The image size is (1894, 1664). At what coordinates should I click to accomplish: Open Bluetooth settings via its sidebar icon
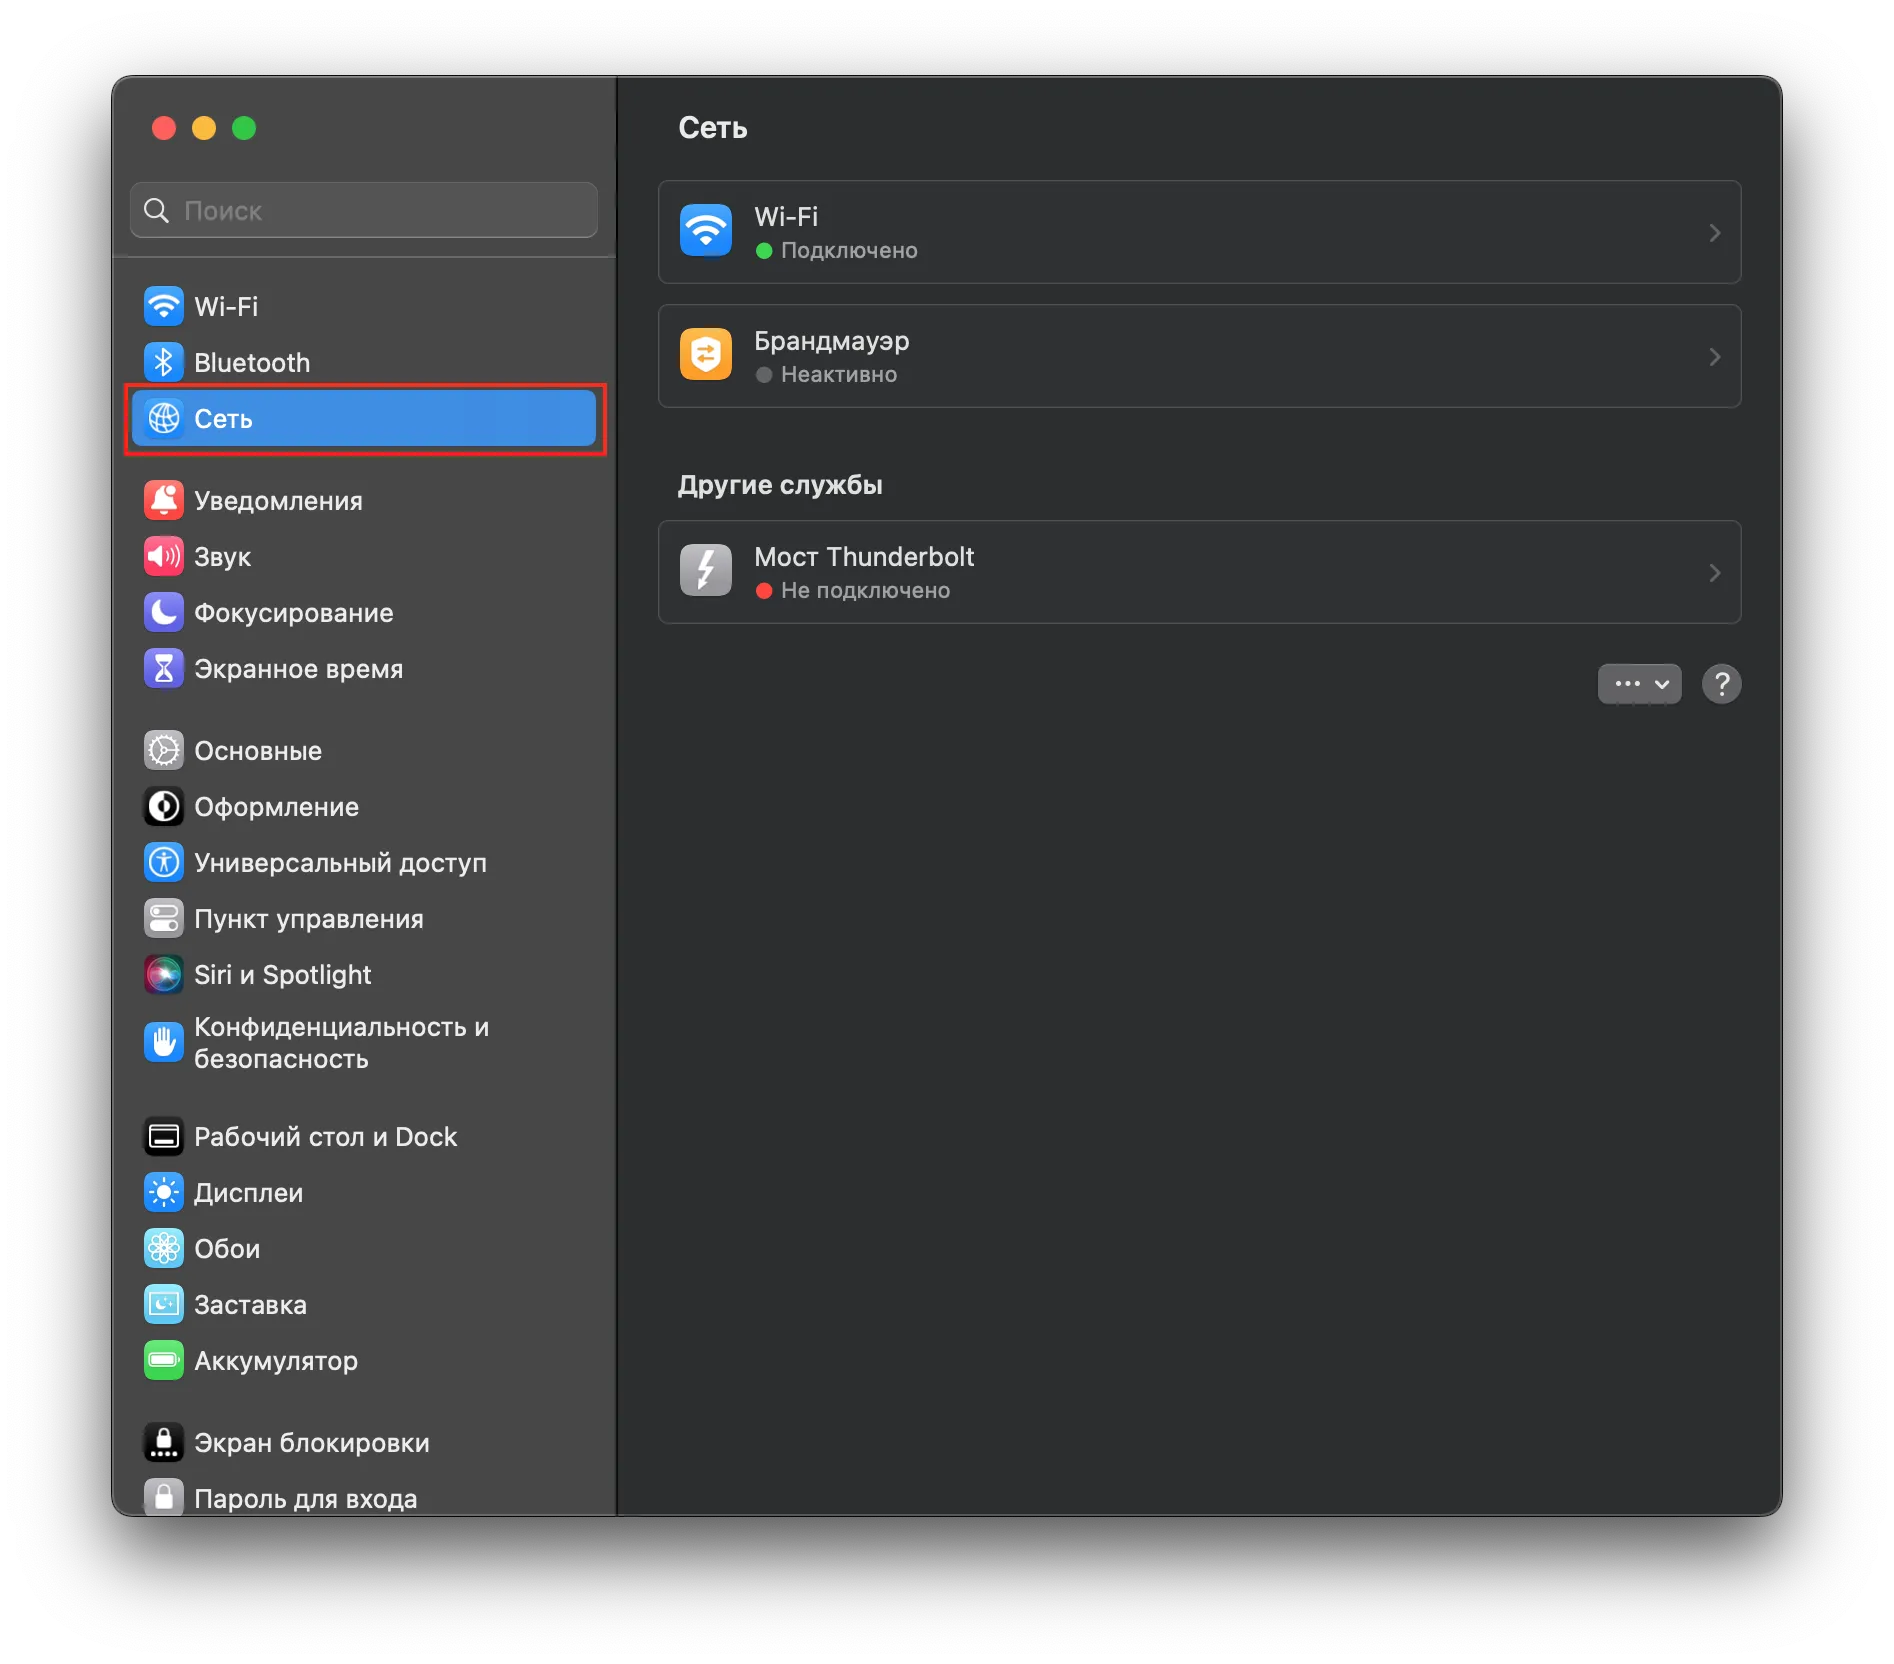pos(163,362)
